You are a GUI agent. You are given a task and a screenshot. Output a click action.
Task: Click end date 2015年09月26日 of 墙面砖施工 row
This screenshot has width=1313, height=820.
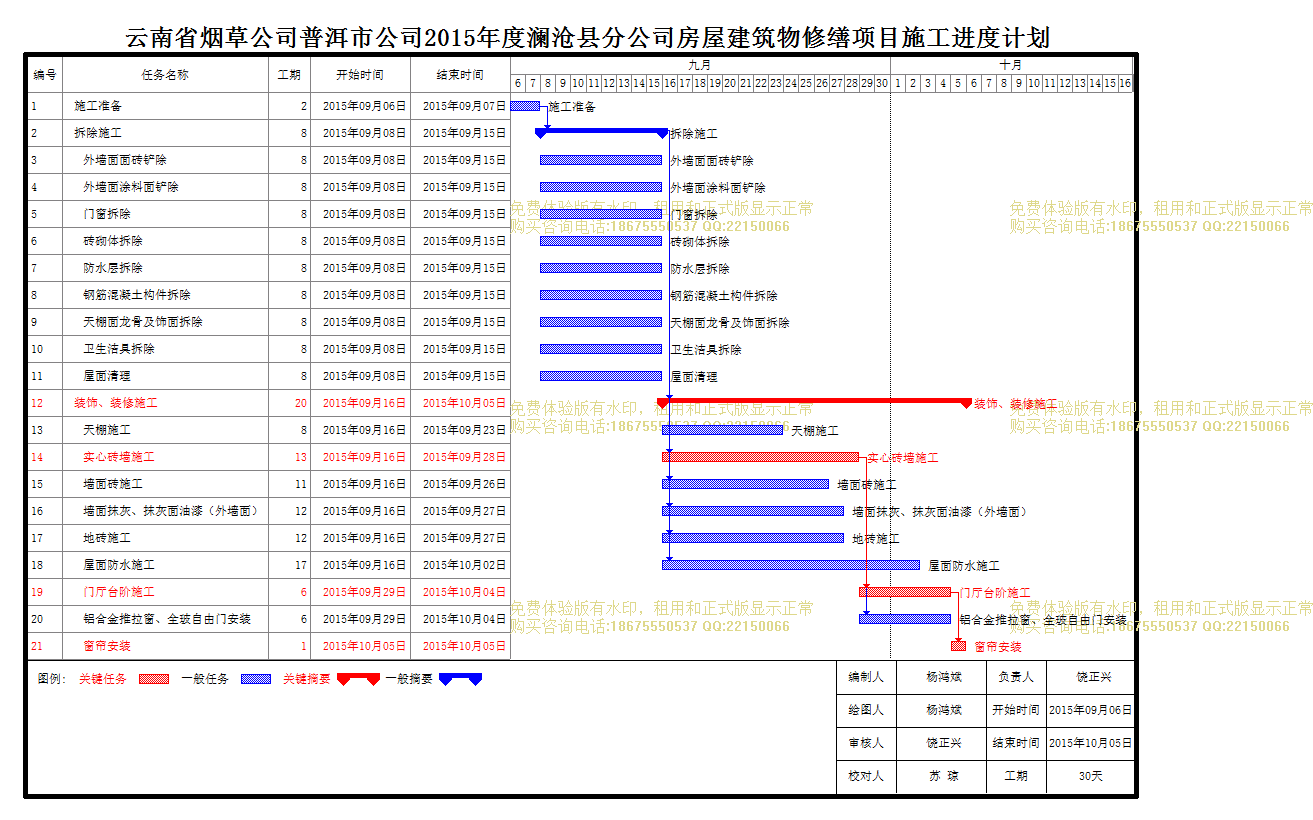point(464,484)
